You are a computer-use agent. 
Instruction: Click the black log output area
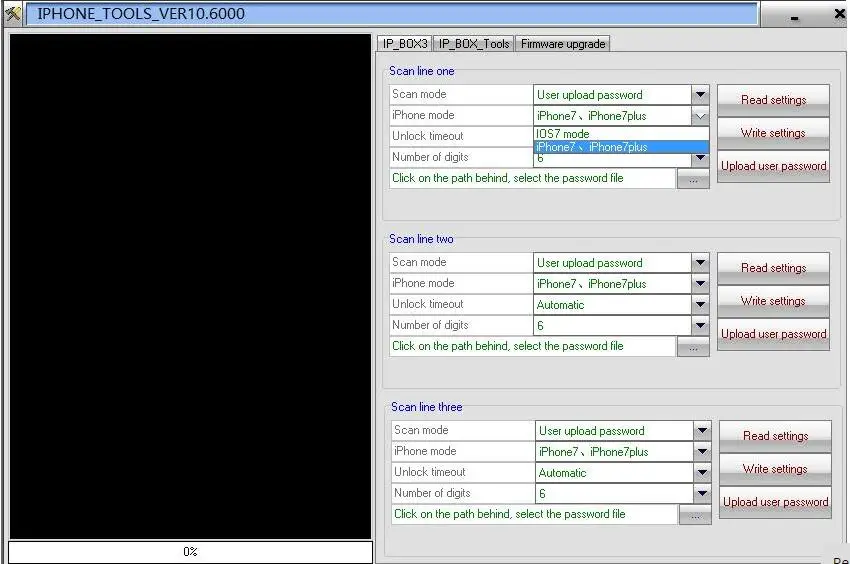click(x=190, y=286)
